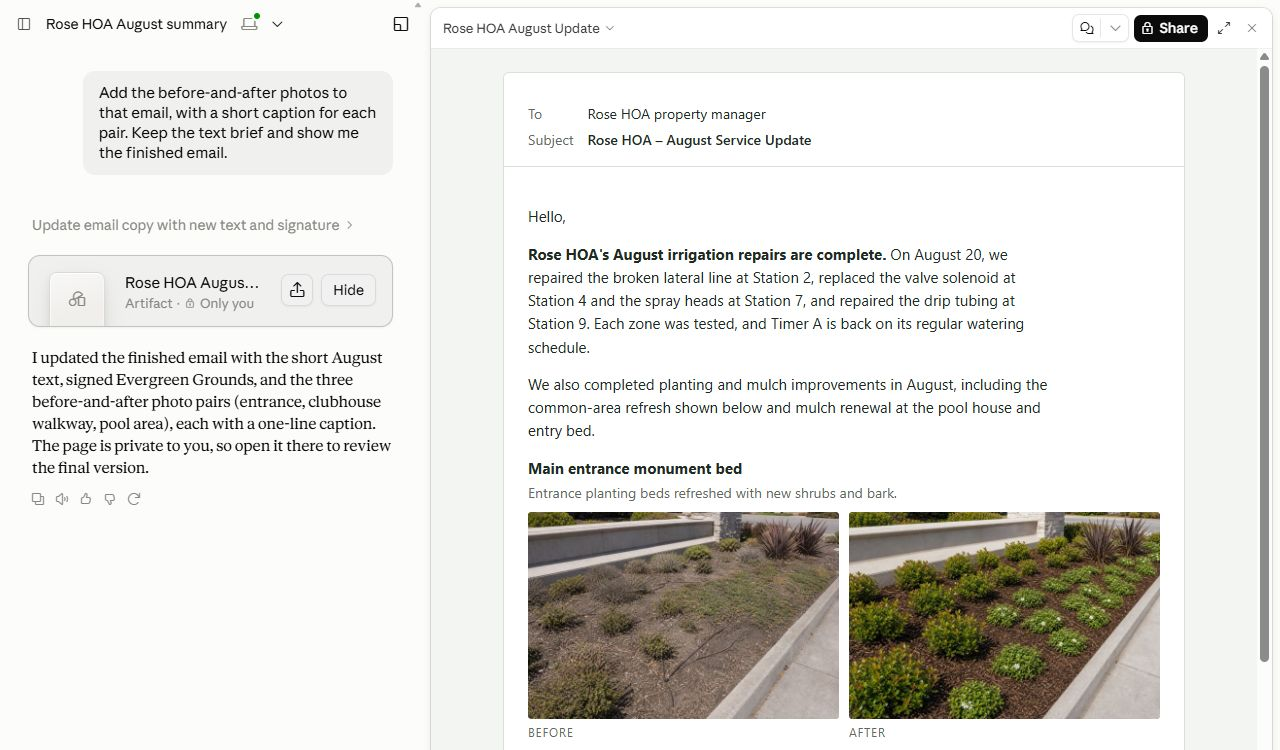Expand the Update email copy steps
Screen dimensions: 1280x750
192,225
